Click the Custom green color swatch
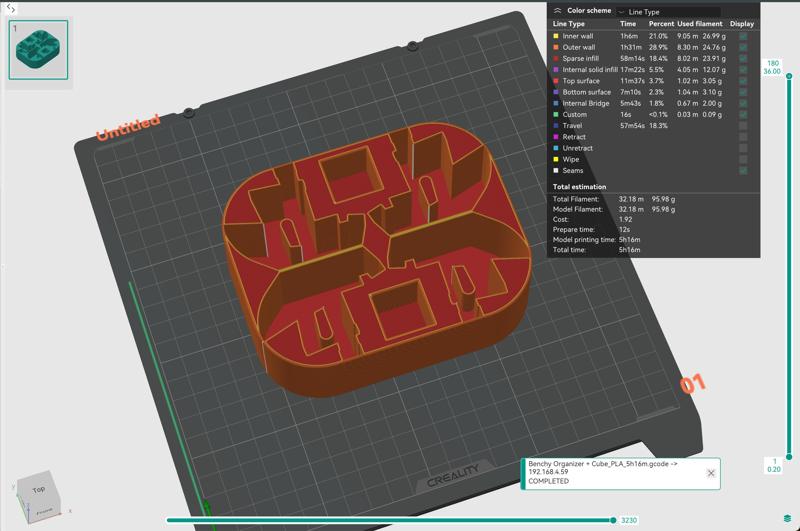Screen dimensions: 800x531 [x=556, y=115]
